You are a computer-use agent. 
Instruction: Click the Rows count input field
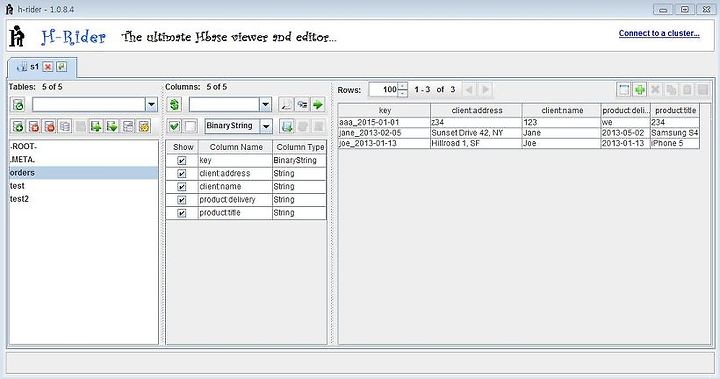pos(383,90)
